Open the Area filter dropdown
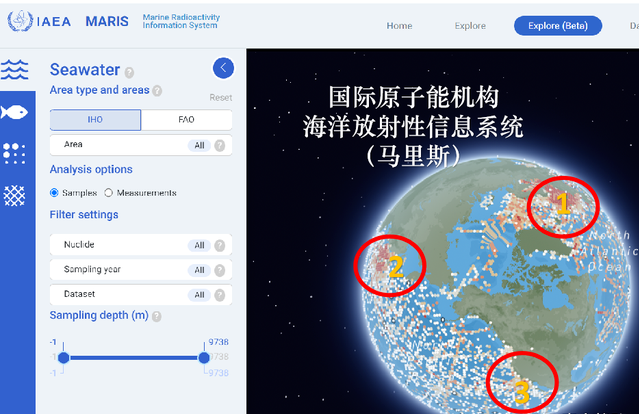The image size is (639, 414). 141,145
